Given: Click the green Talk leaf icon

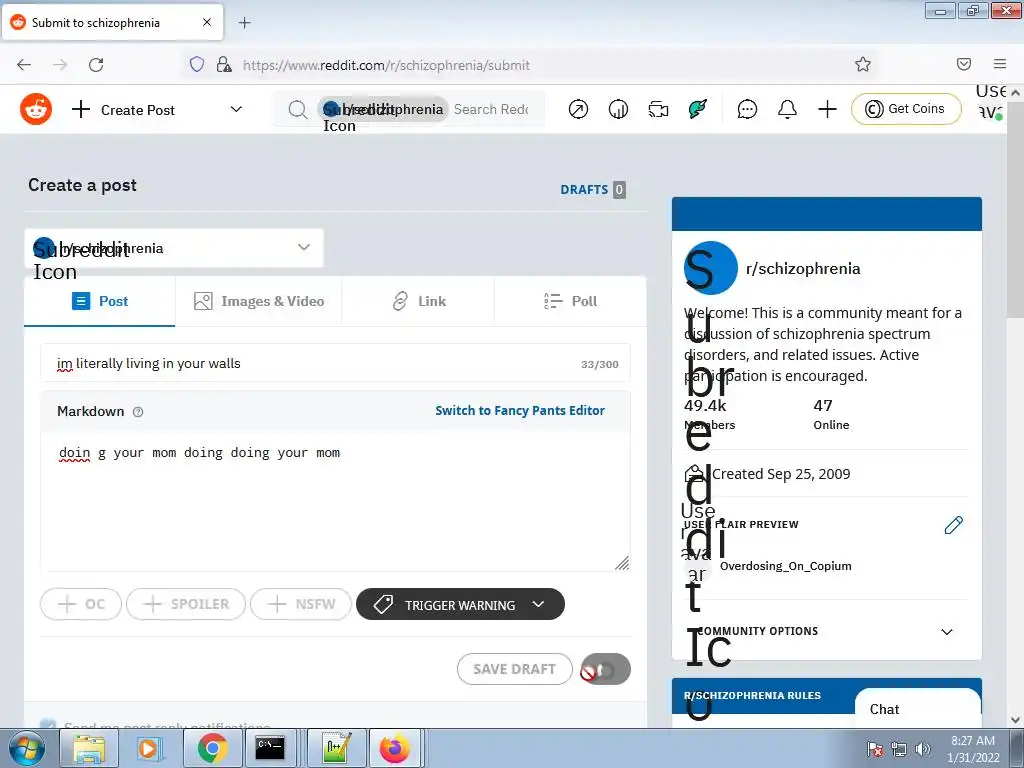Looking at the screenshot, I should (x=697, y=109).
